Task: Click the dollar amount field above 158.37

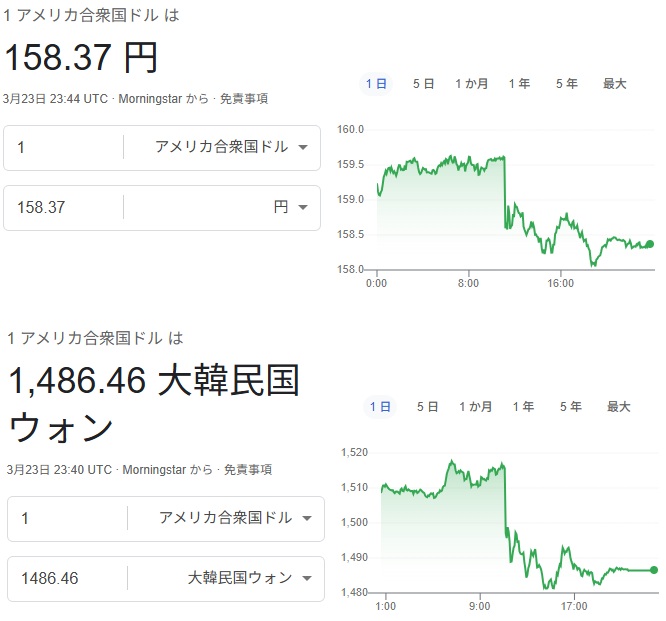Action: coord(65,147)
